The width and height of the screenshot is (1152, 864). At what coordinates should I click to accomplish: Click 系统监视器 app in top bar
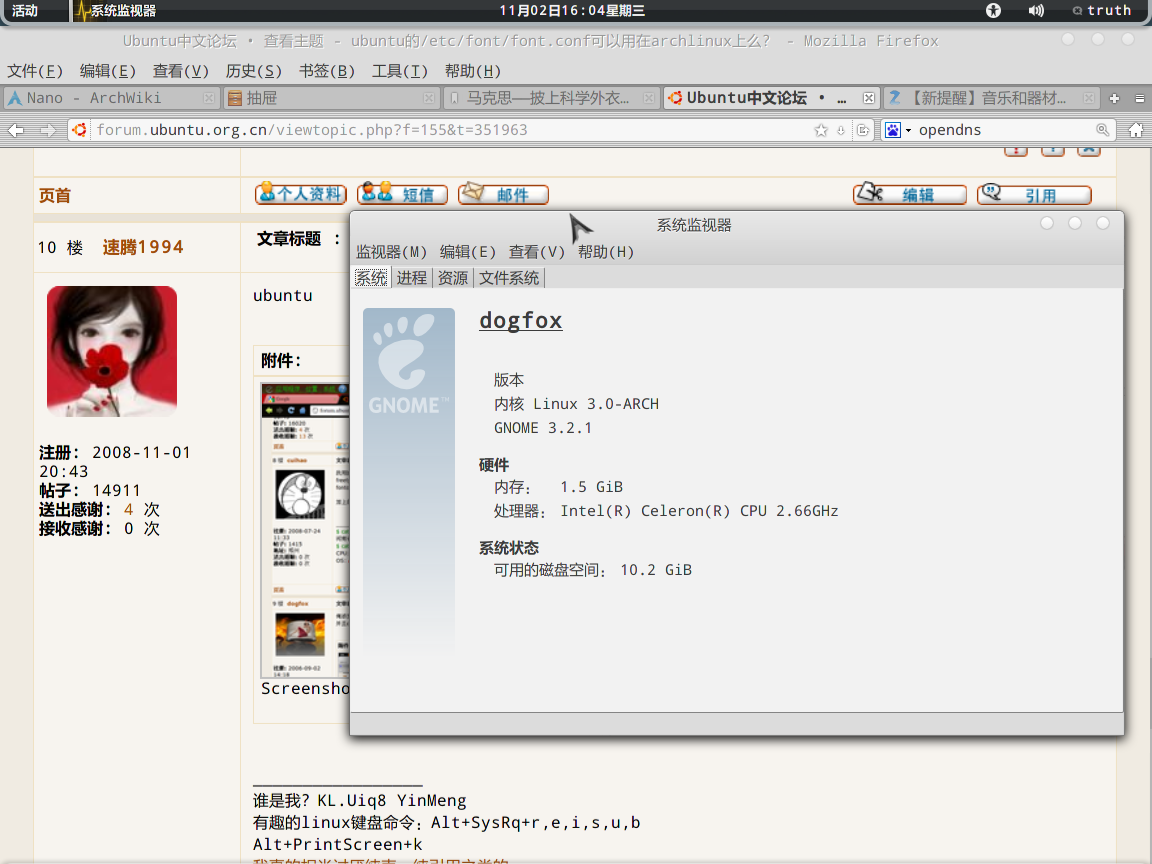[x=115, y=10]
